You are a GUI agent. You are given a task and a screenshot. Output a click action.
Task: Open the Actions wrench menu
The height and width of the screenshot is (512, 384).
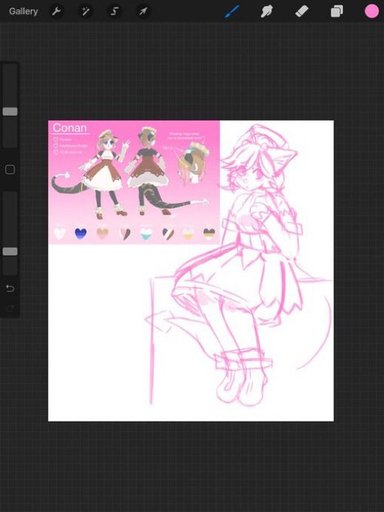(56, 11)
